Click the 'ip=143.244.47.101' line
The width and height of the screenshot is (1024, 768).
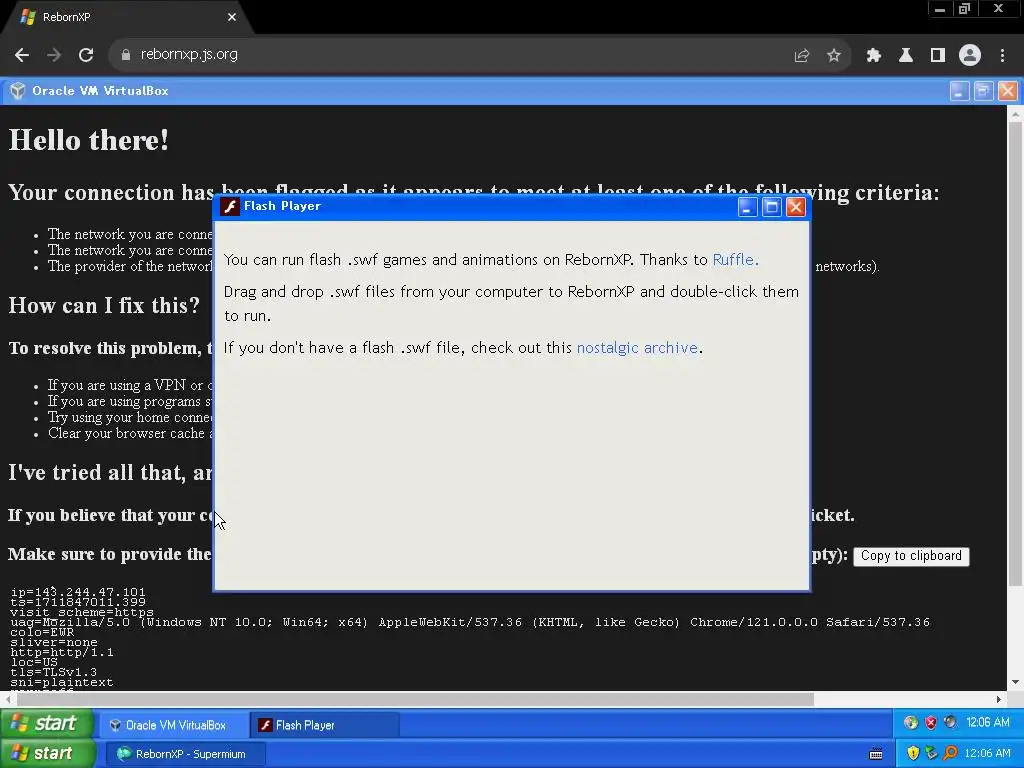click(x=78, y=592)
